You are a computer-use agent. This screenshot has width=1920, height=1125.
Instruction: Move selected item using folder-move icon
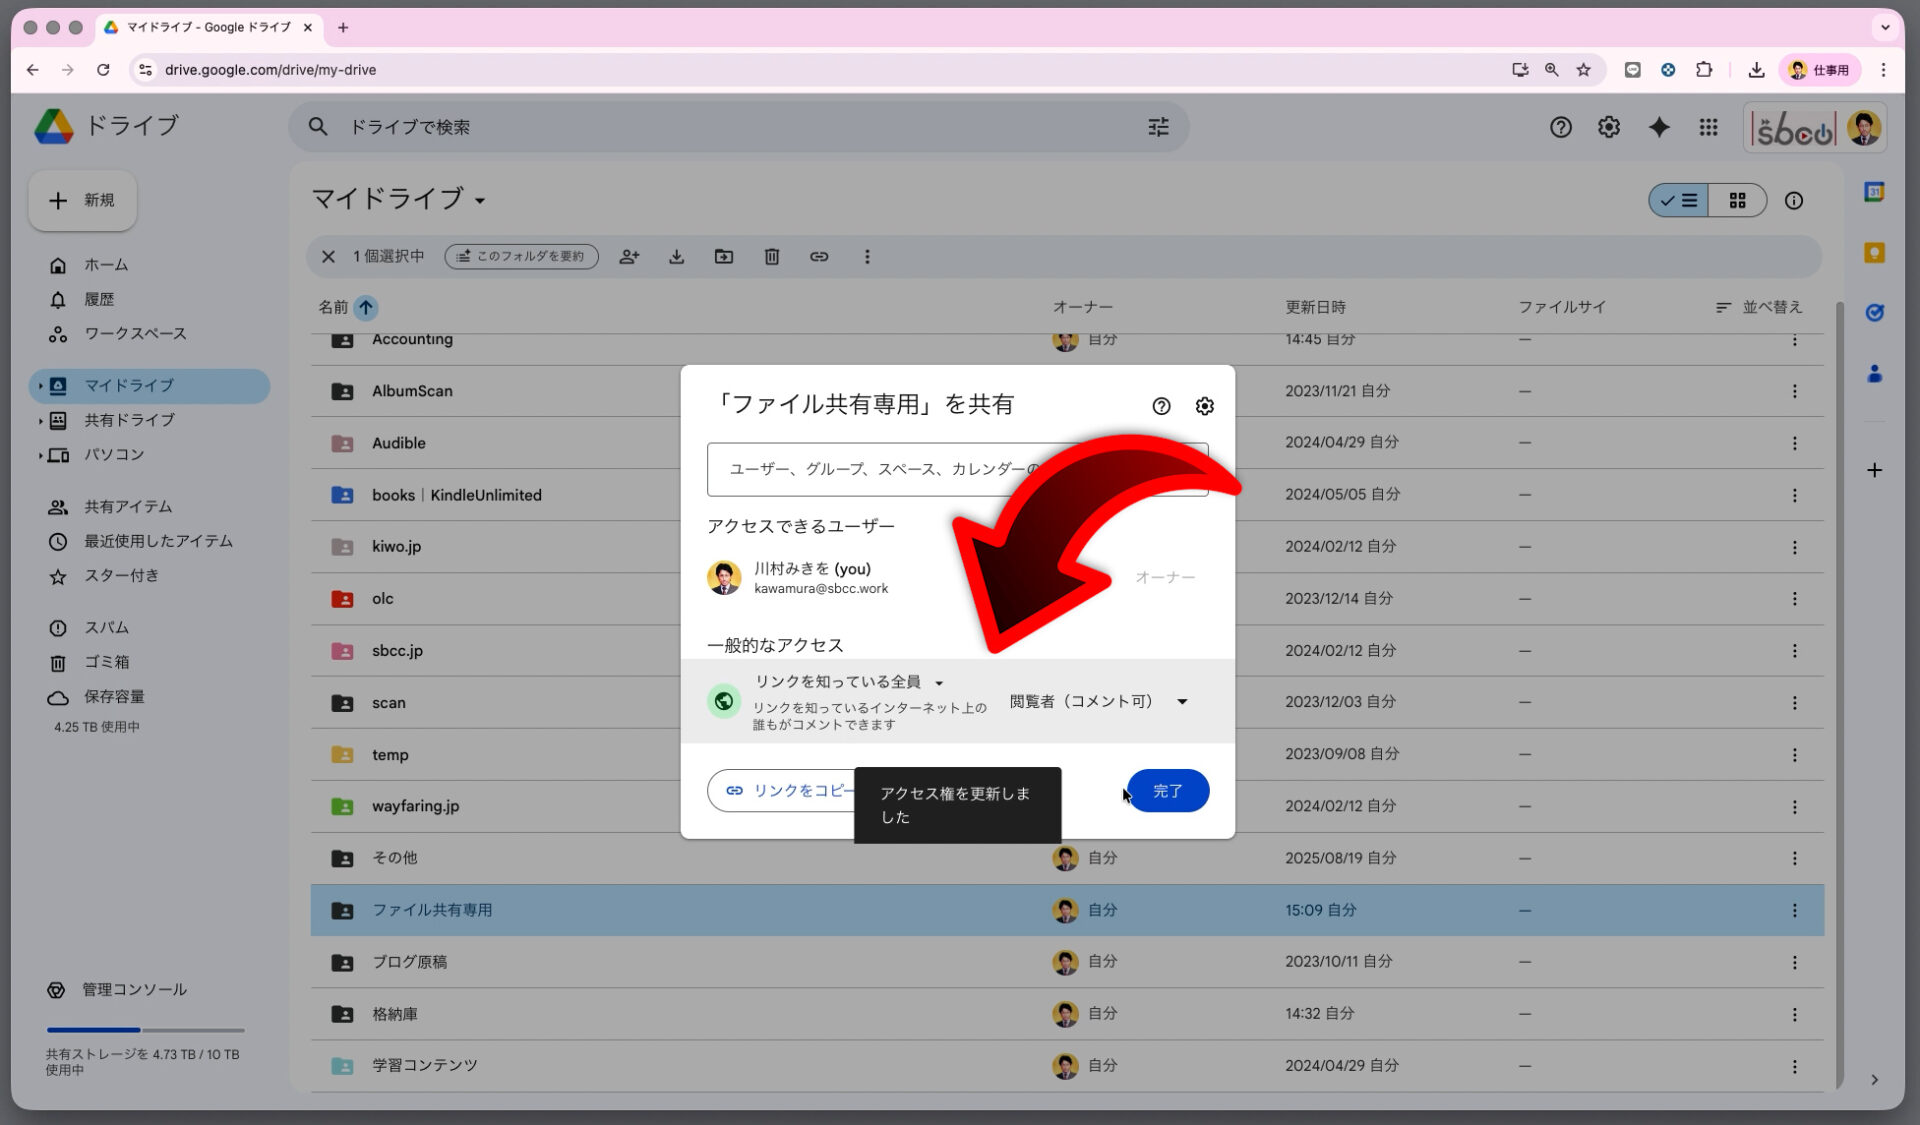(724, 257)
